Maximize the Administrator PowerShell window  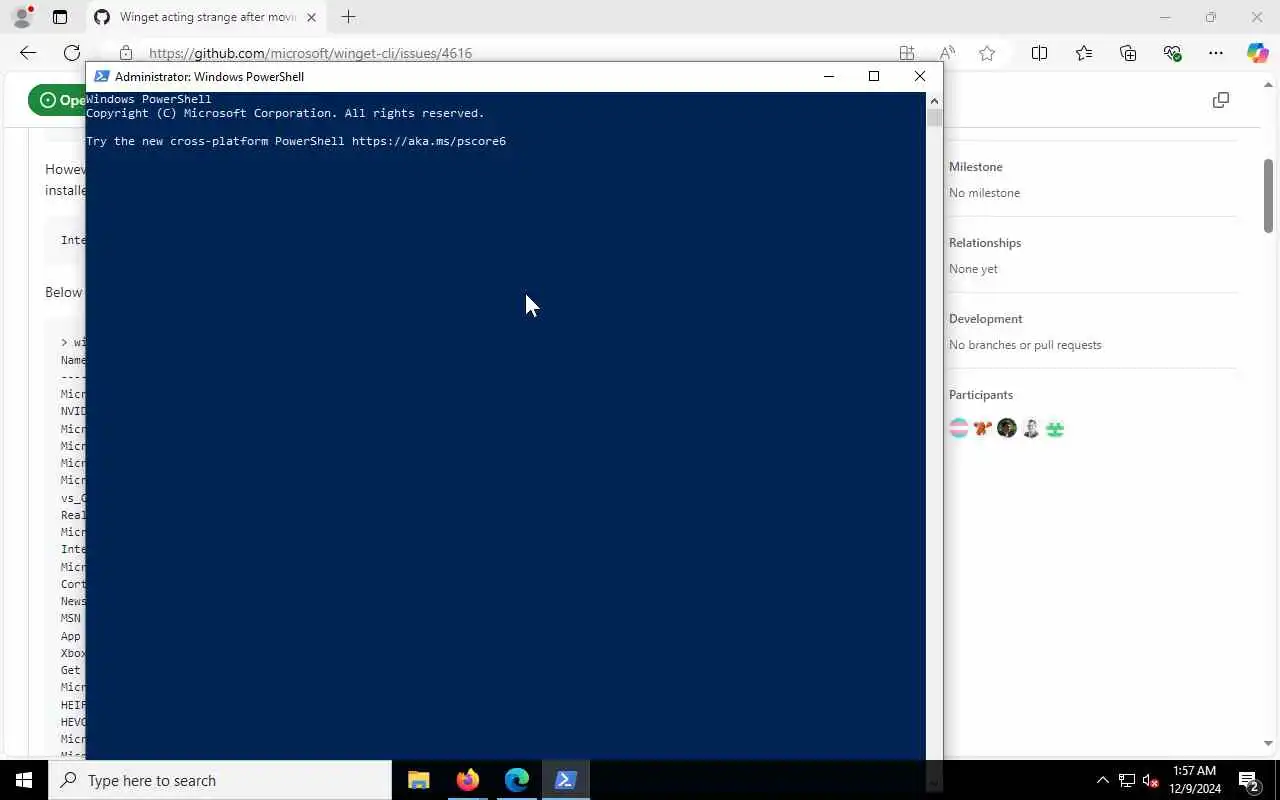[874, 76]
